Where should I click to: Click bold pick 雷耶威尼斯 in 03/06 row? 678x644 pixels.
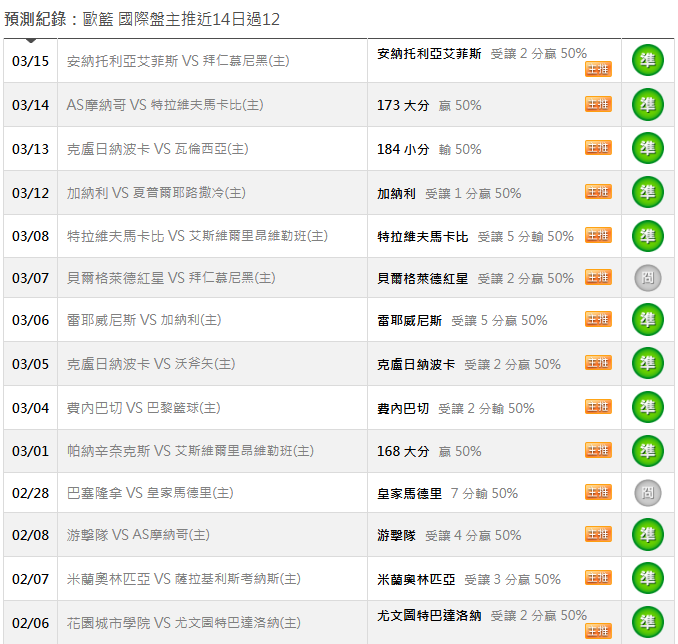click(x=409, y=320)
